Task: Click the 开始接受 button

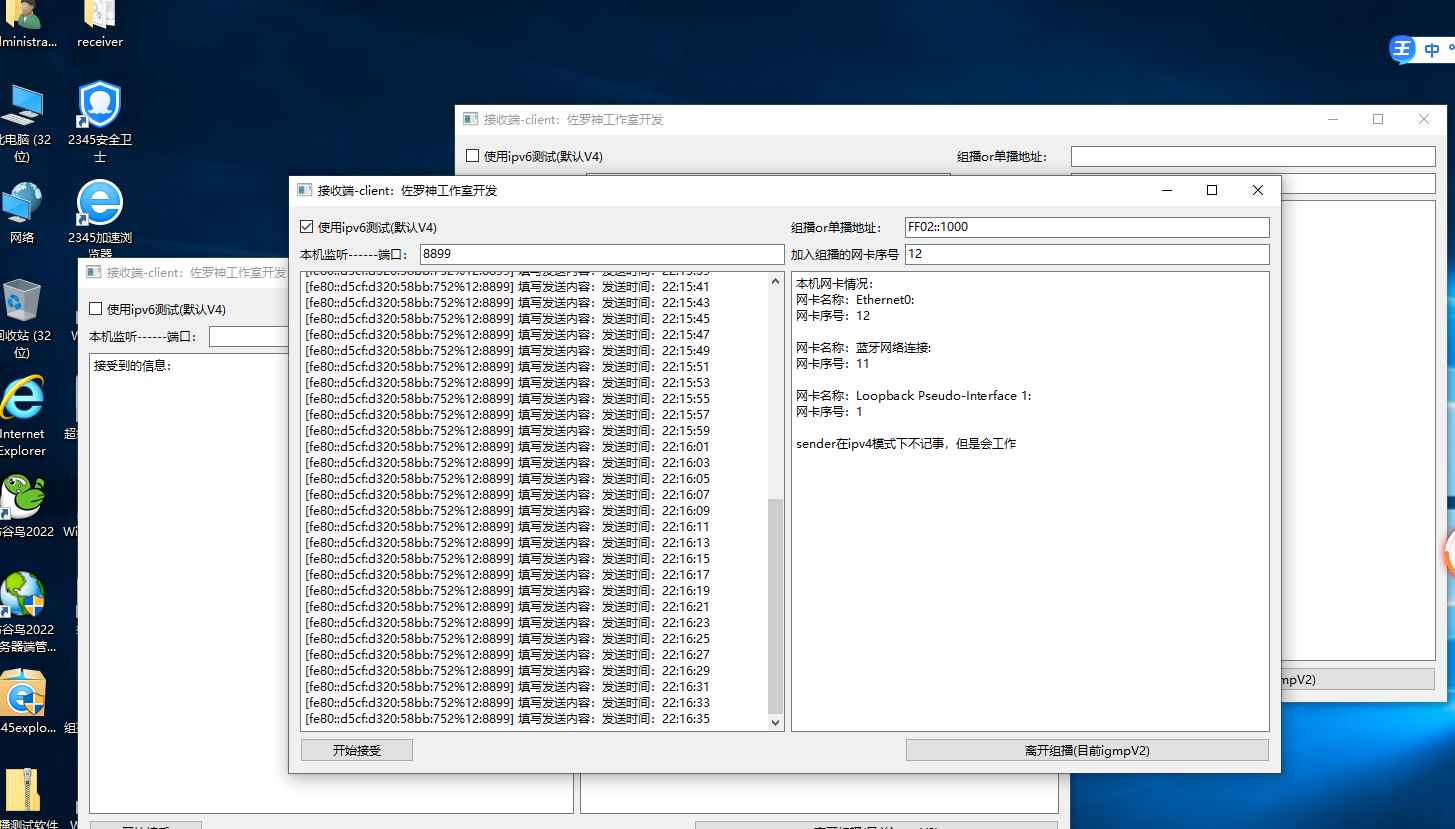Action: 356,750
